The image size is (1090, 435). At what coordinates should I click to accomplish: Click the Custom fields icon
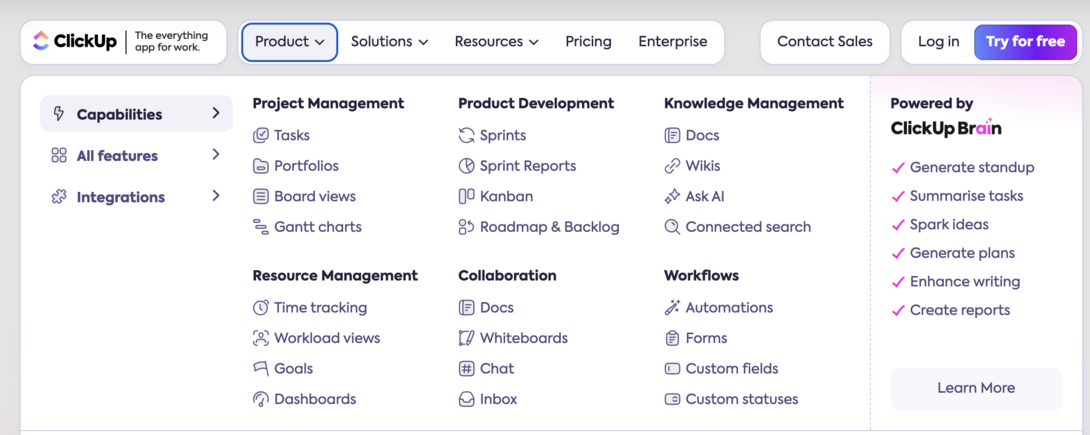coord(672,369)
